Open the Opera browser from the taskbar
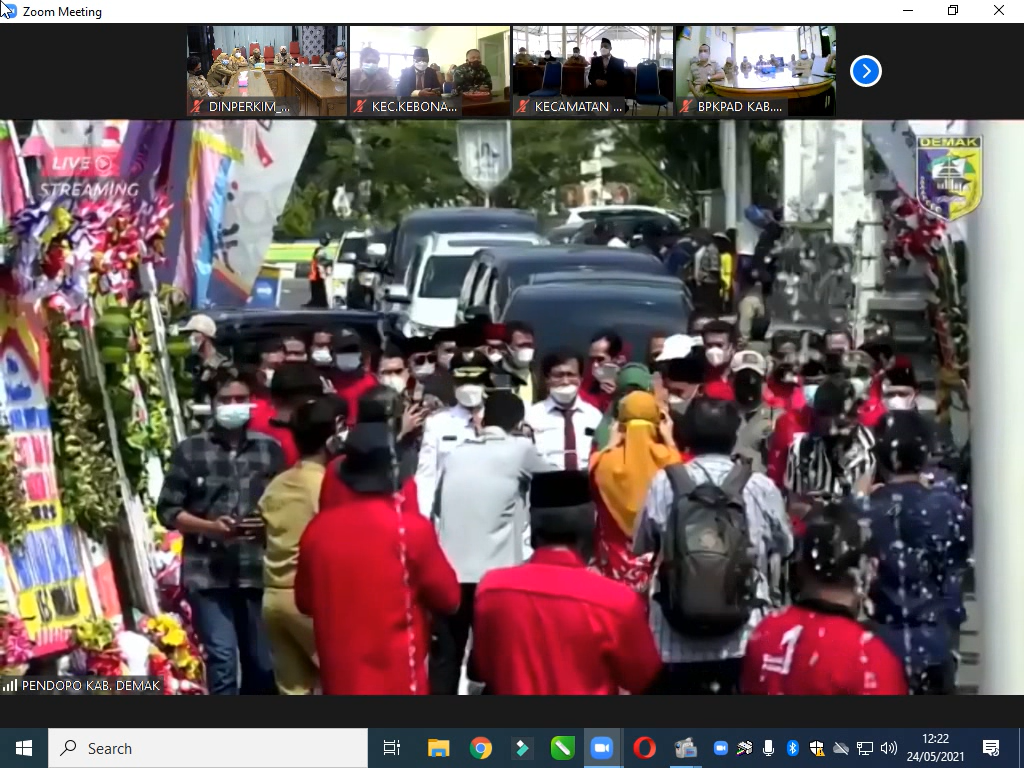This screenshot has height=768, width=1024. click(644, 748)
